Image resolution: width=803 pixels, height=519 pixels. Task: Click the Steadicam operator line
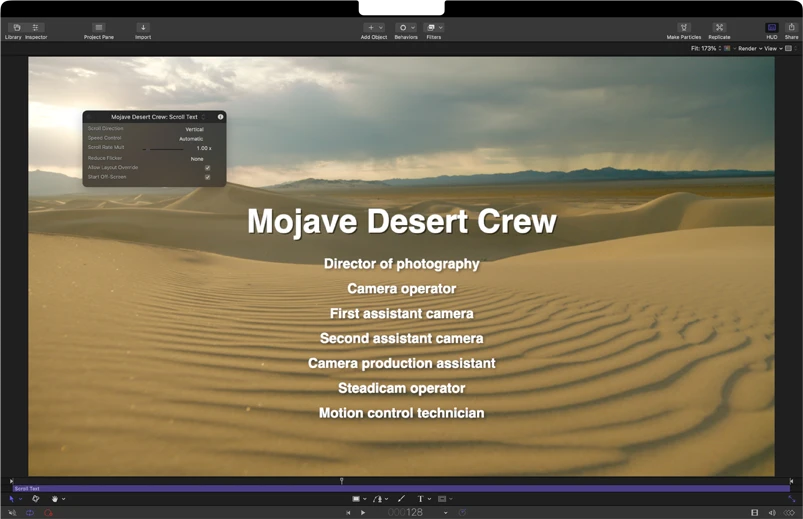point(402,388)
